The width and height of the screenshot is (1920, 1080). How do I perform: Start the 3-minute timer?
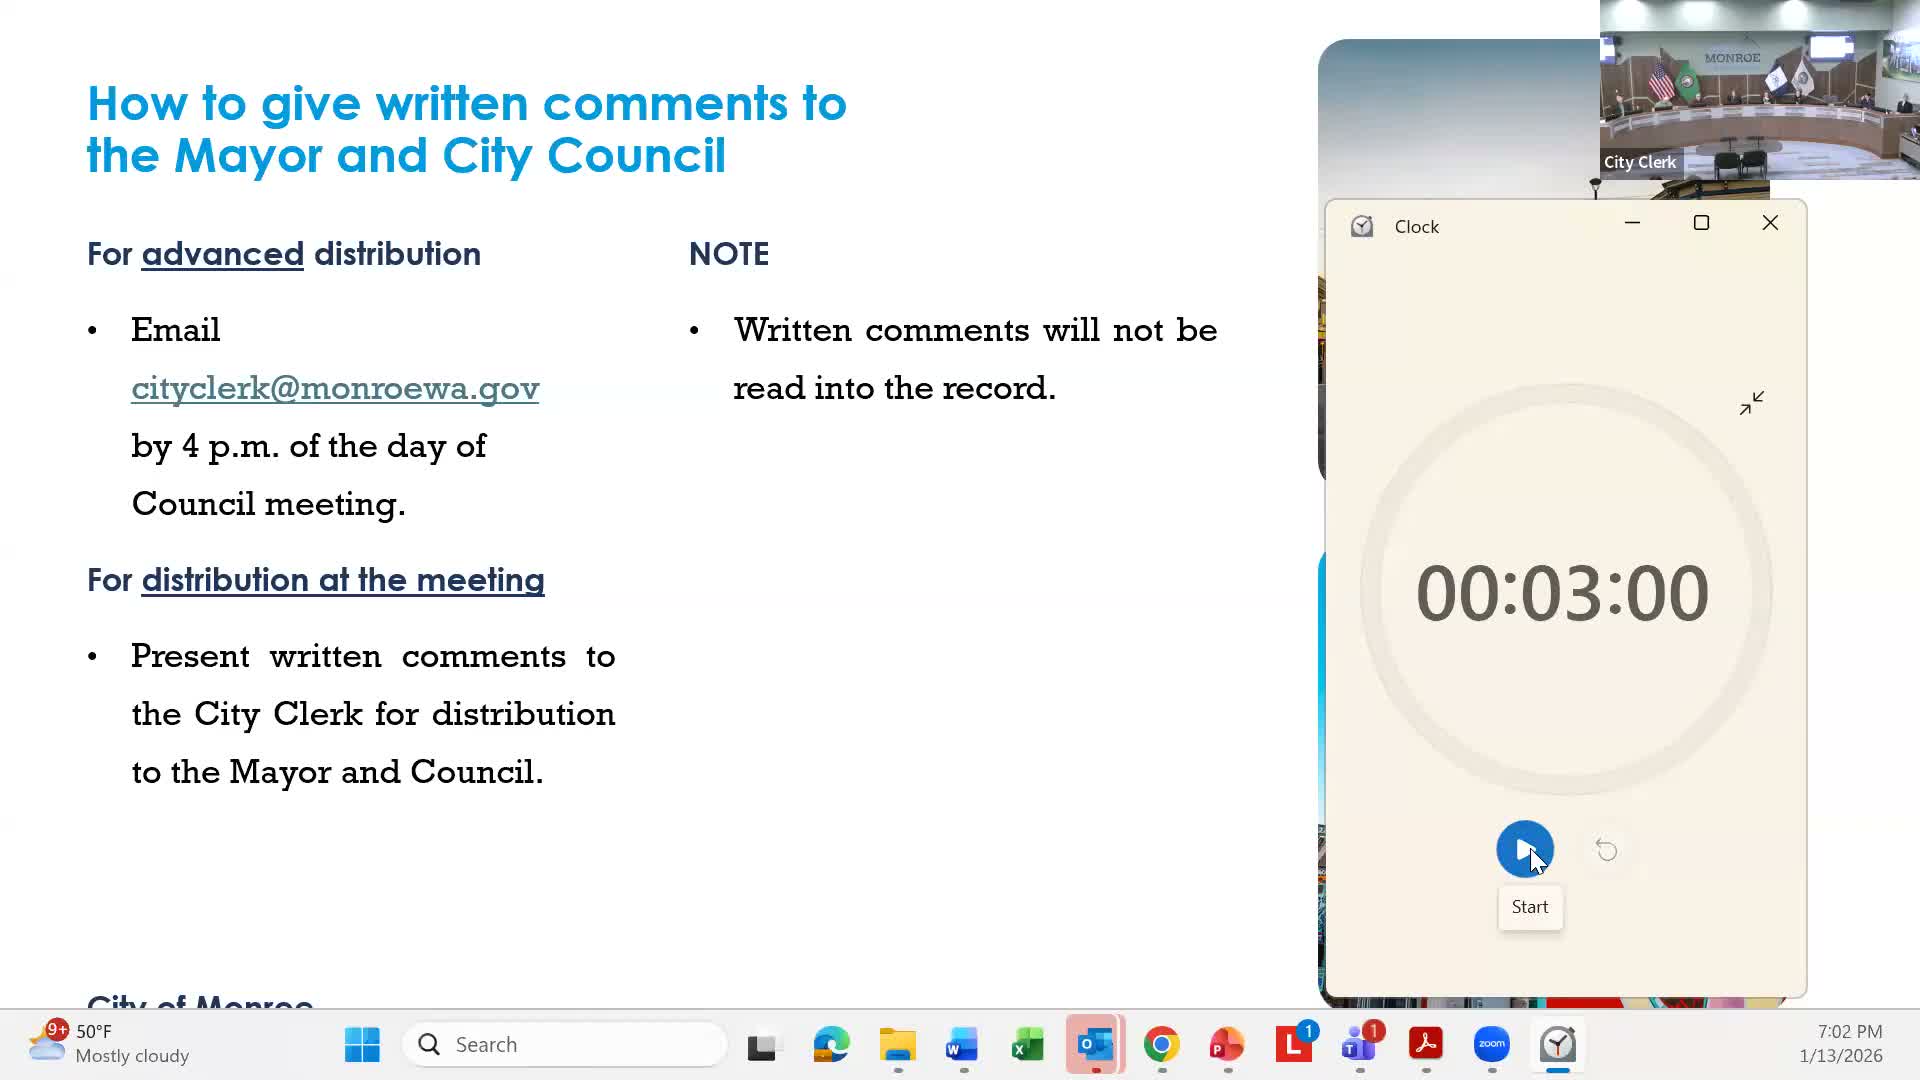1524,849
